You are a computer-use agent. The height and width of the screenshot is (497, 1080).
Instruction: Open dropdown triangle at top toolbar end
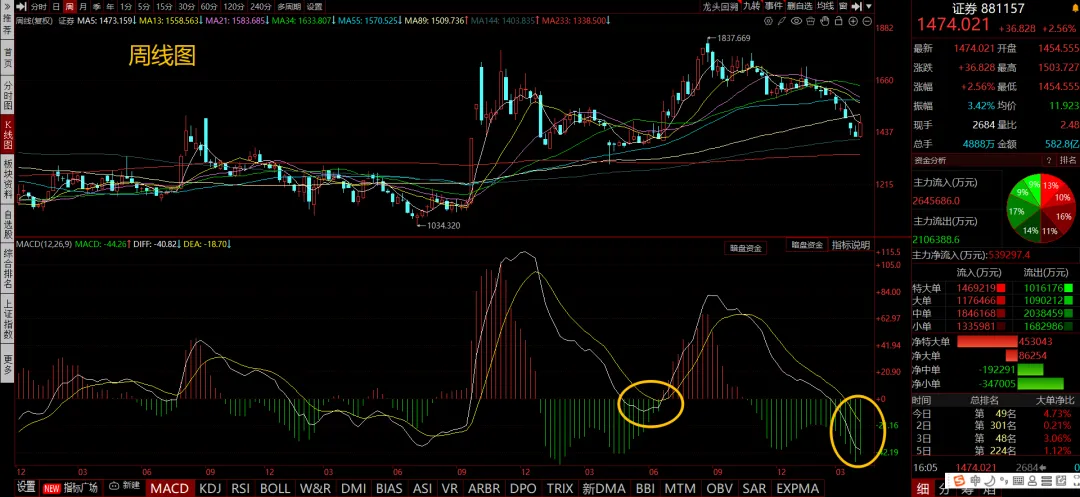tap(869, 6)
